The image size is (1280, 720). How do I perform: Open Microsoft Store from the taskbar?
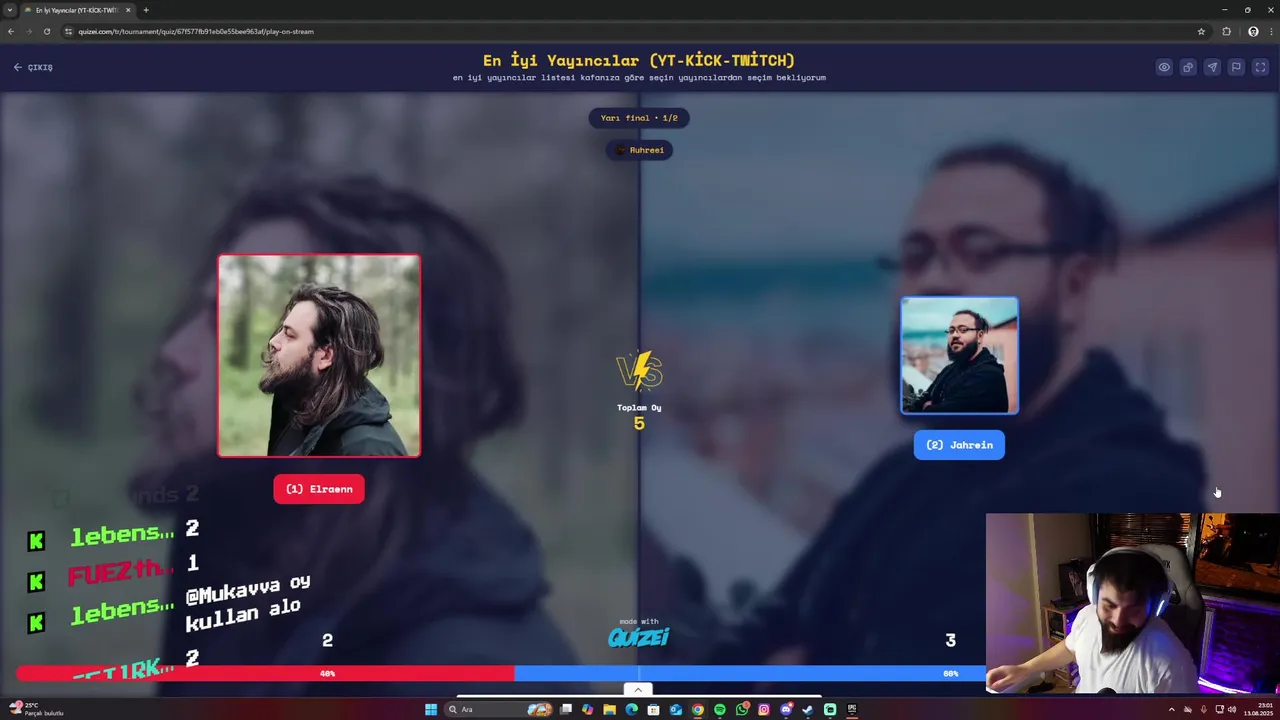click(x=653, y=709)
